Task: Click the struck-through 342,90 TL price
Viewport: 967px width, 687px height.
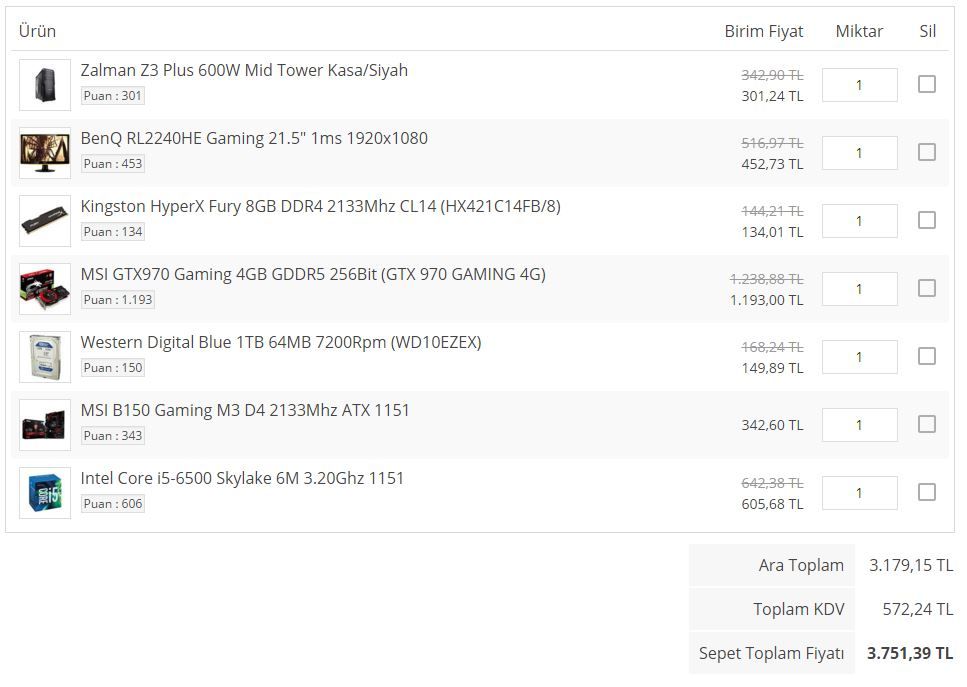Action: click(x=772, y=75)
